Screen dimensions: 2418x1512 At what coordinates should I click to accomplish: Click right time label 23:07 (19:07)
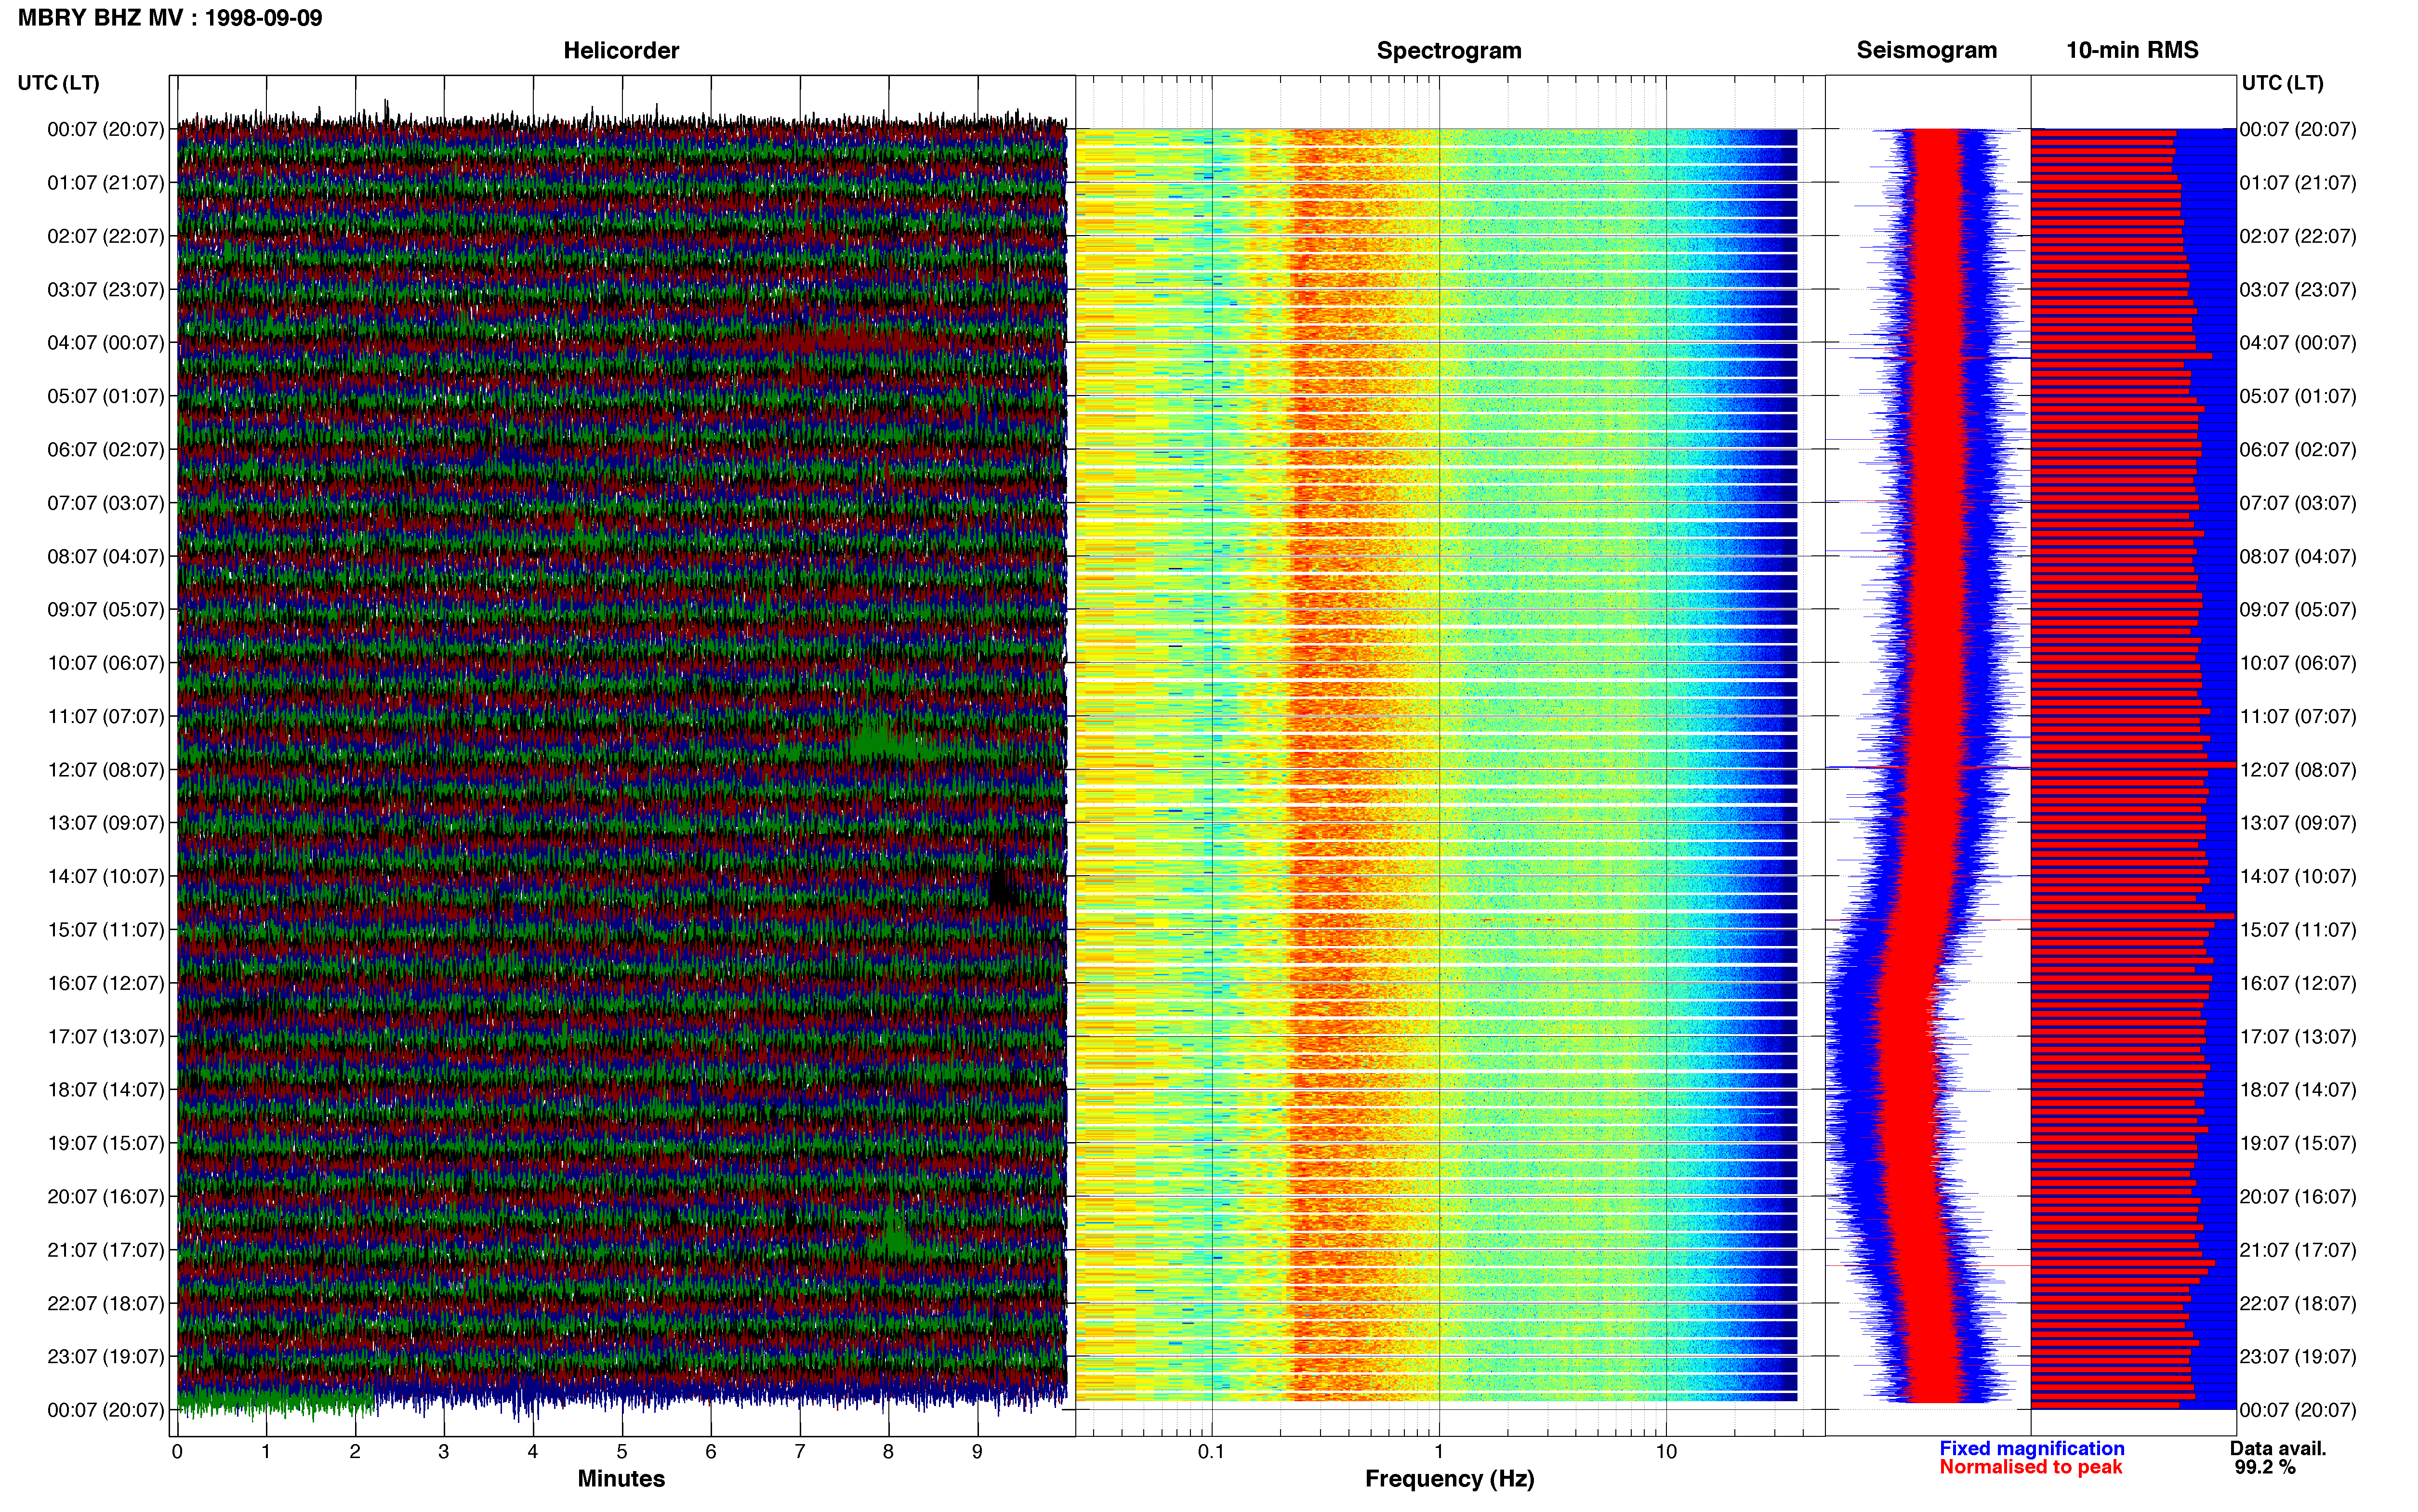[2298, 1356]
